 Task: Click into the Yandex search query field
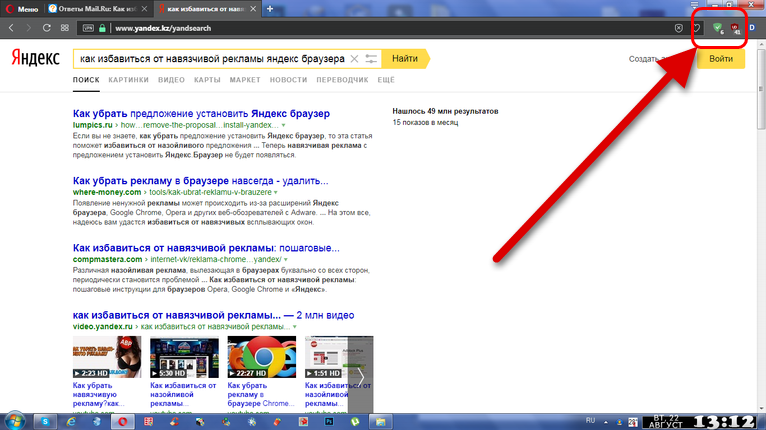(212, 59)
